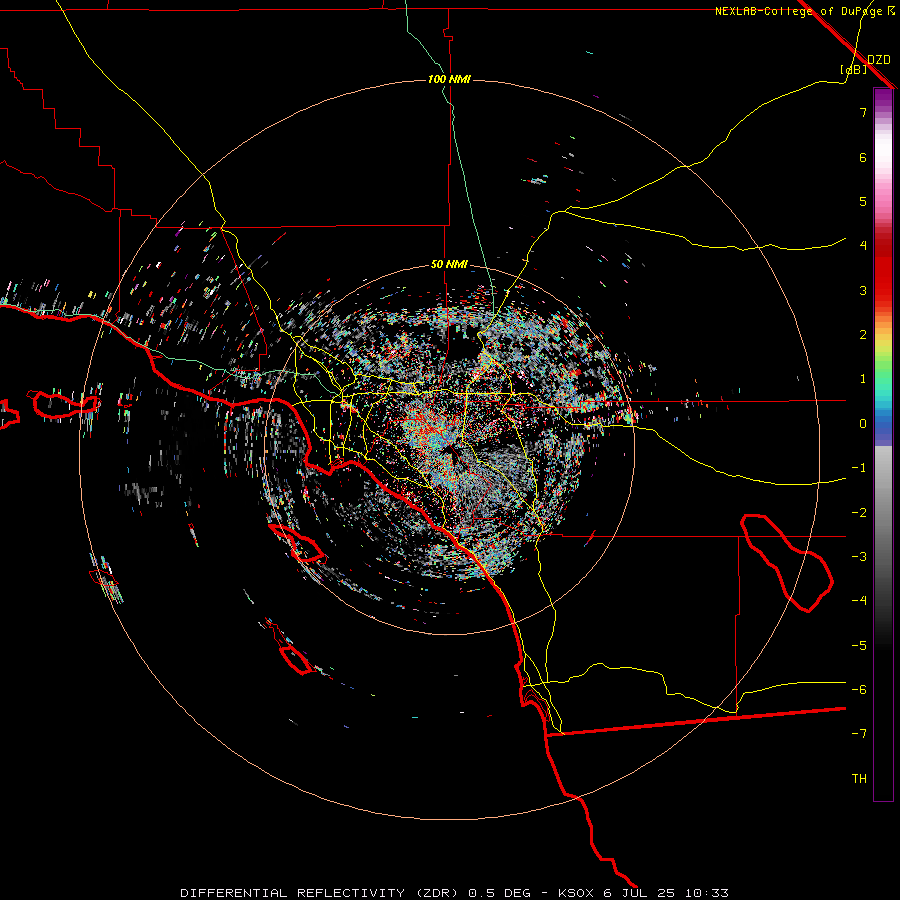The width and height of the screenshot is (900, 900).
Task: Click the "DIFFERENTIAL REFLECTIVITY (ZDR)" caption text
Action: 319,893
